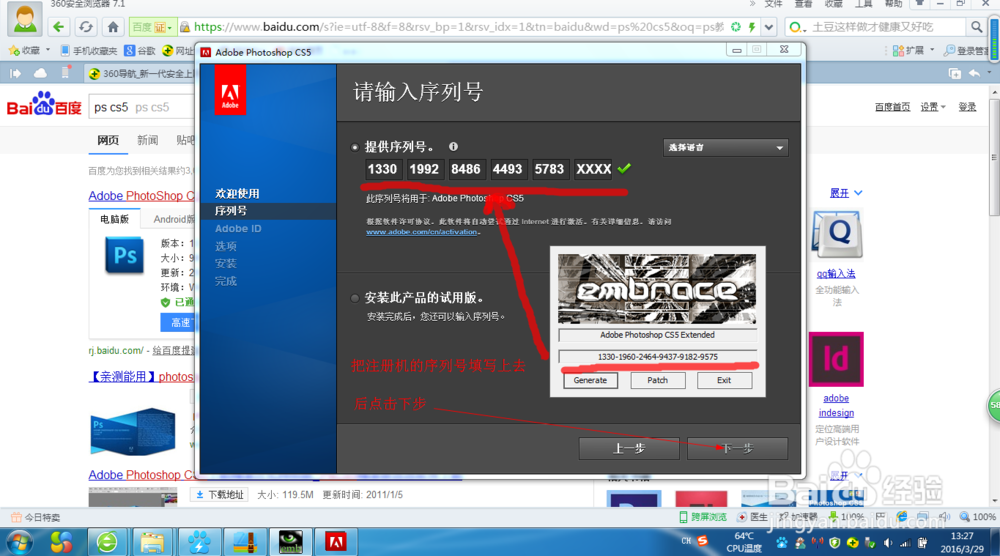Open the embrace keygen taskbar icon

[x=290, y=542]
